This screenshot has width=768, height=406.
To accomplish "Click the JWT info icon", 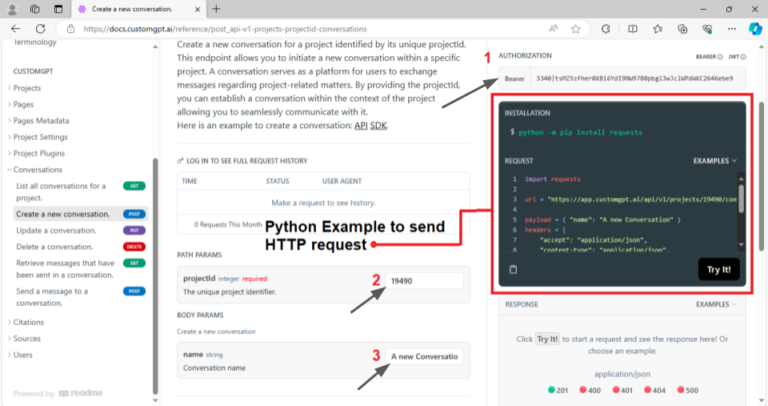I will click(743, 57).
